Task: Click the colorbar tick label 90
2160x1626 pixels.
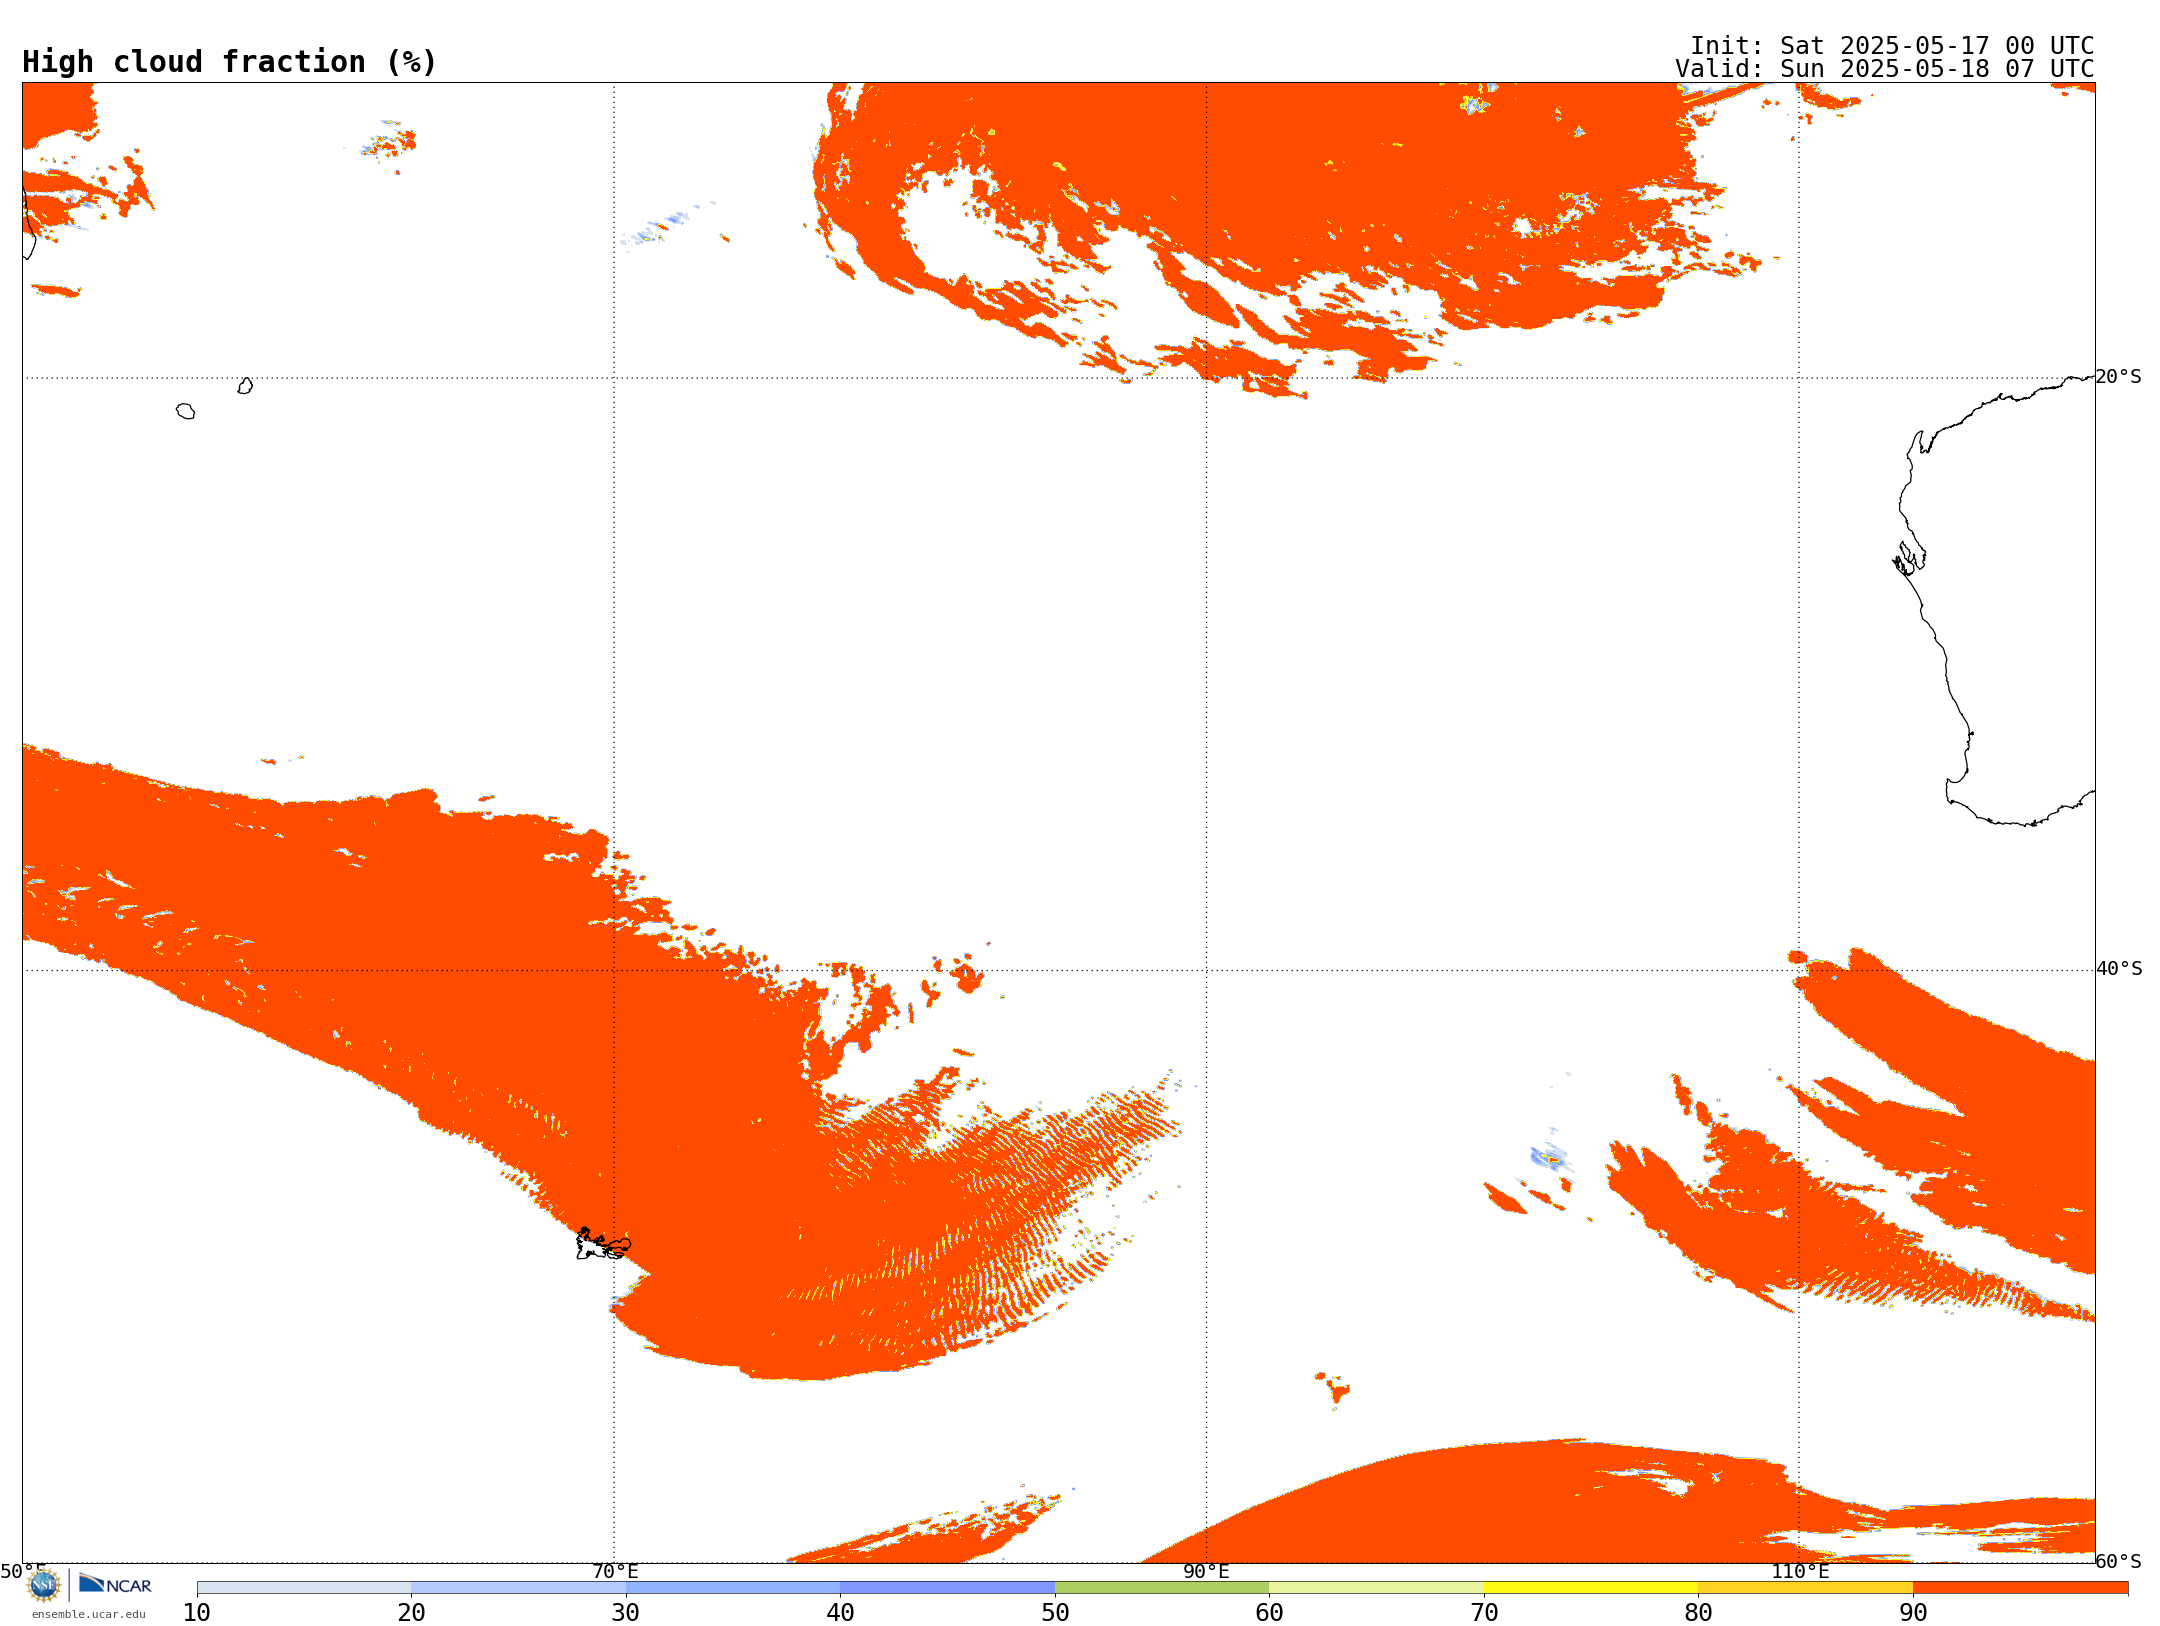Action: click(1913, 1612)
